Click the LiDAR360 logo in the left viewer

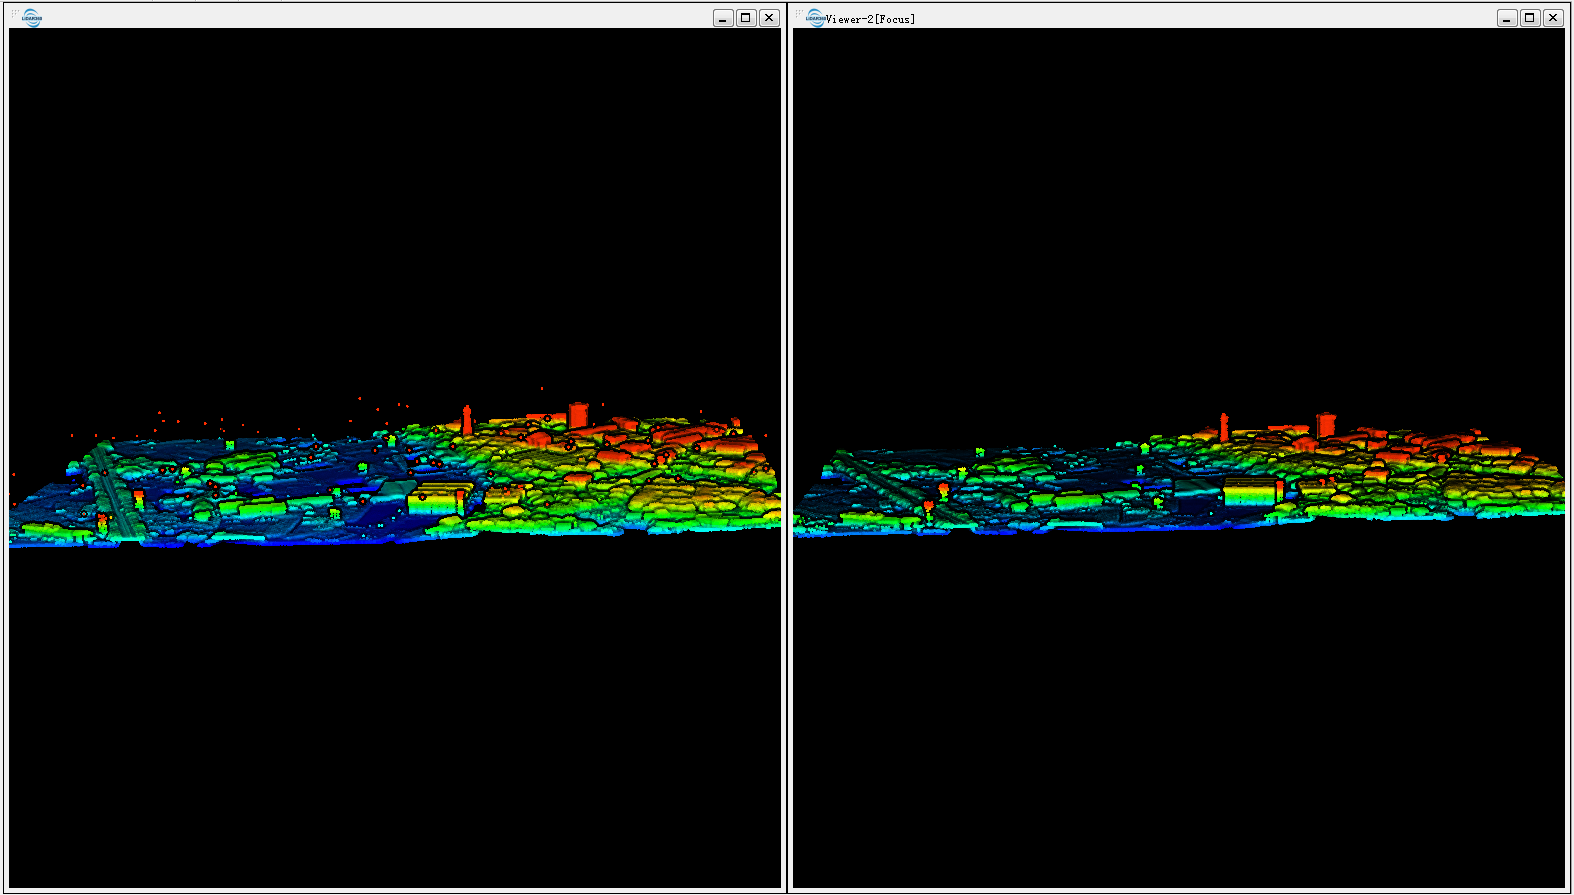(x=32, y=17)
